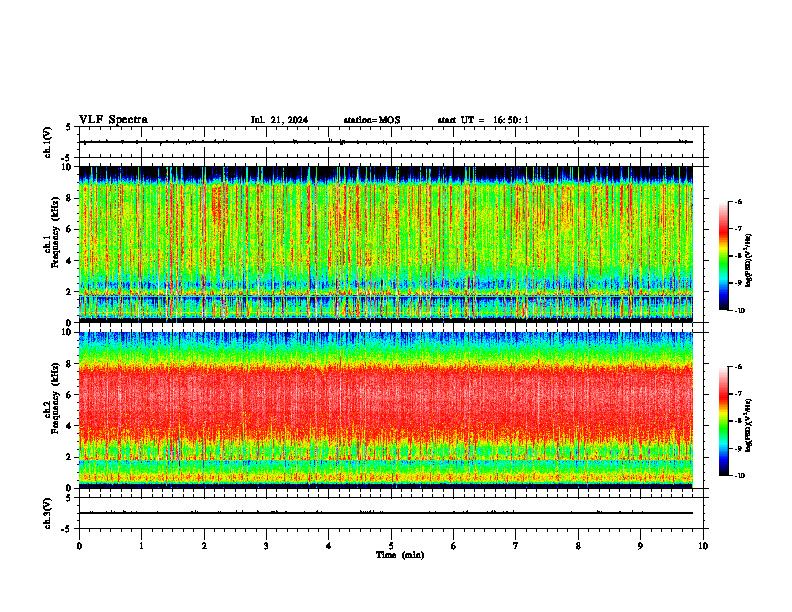Click the time axis tick label "2"
Image resolution: width=792 pixels, height=612 pixels.
(204, 546)
